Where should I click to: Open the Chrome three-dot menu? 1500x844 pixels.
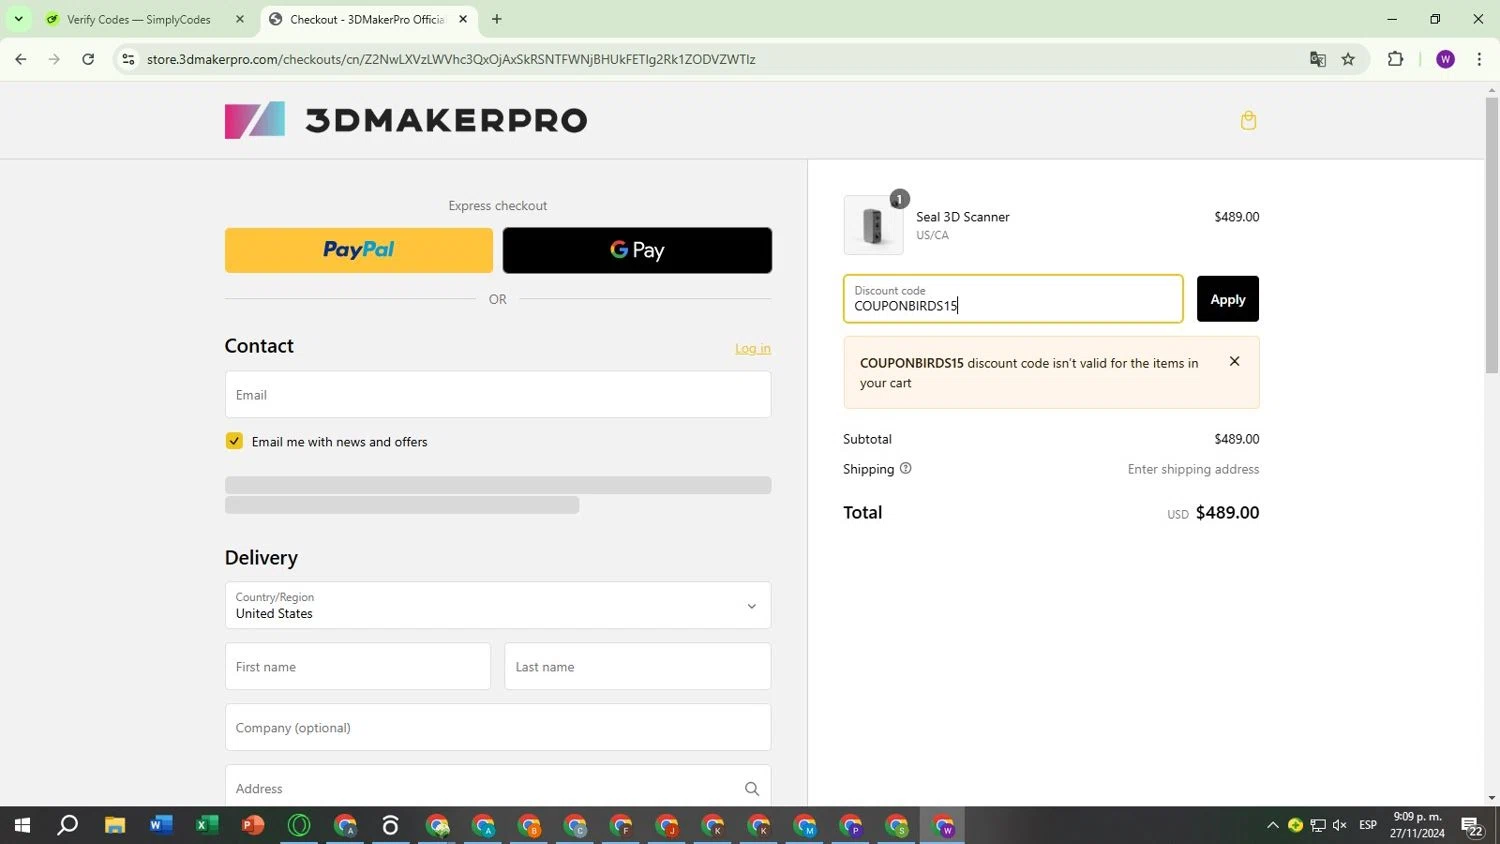(1479, 59)
